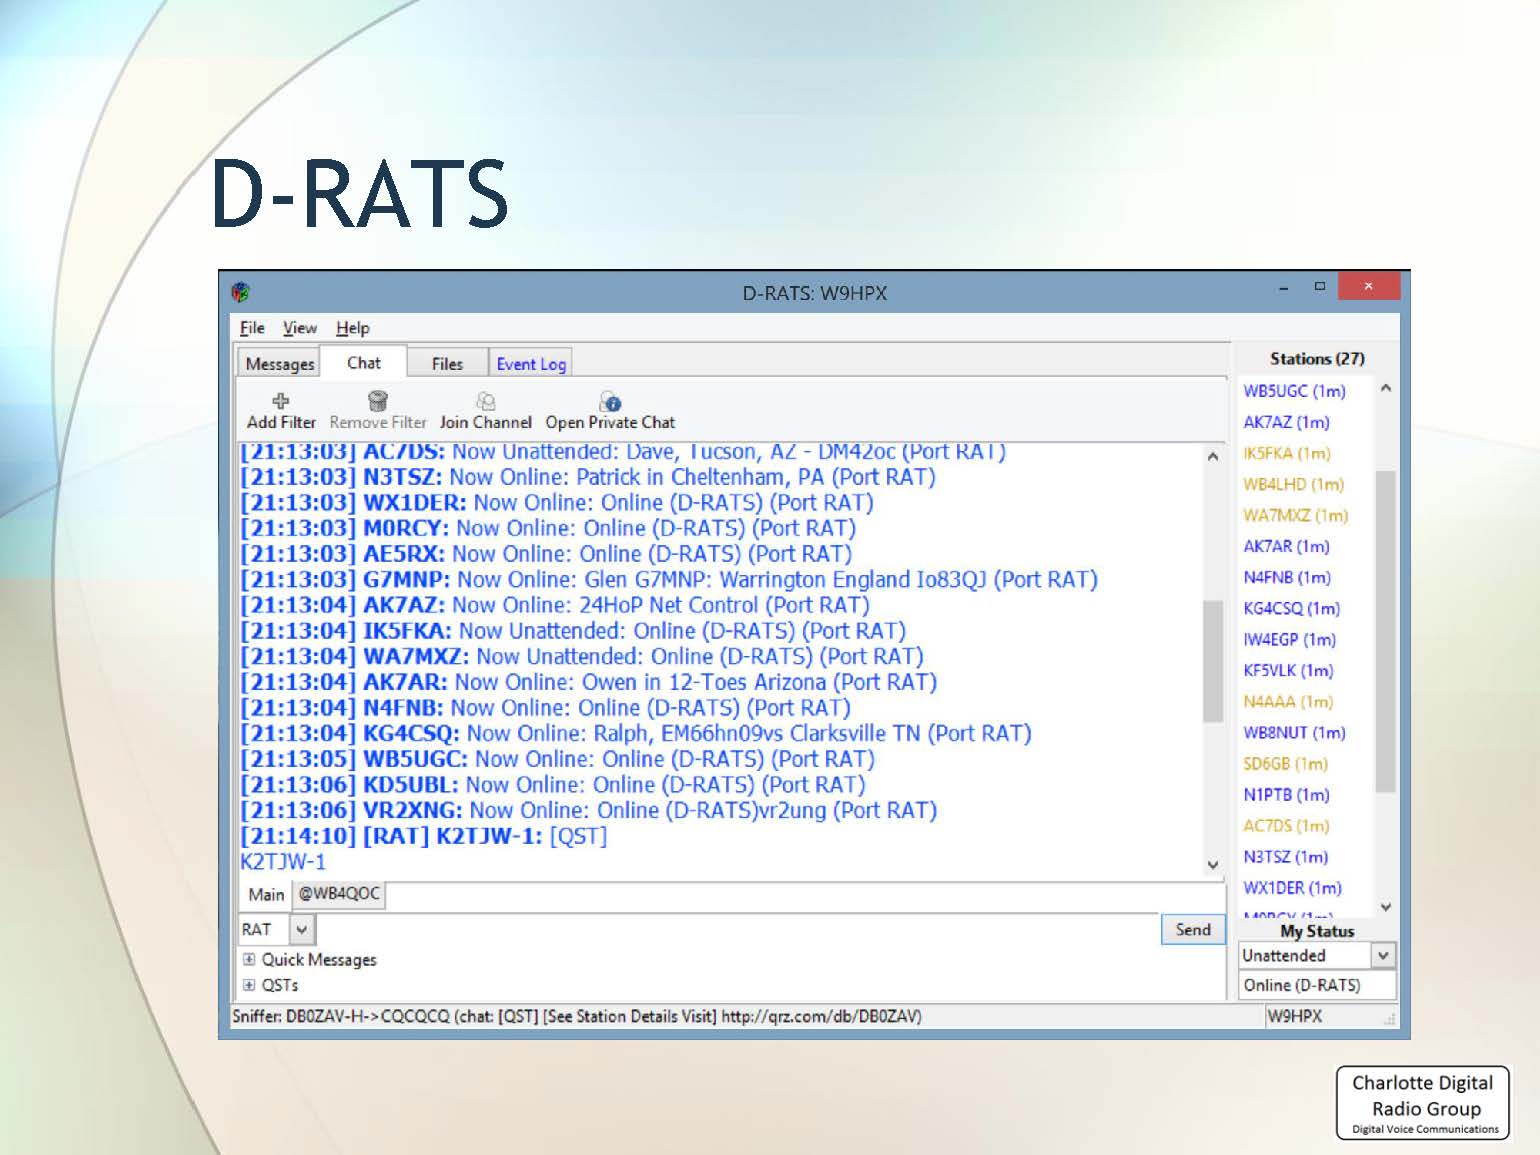The height and width of the screenshot is (1155, 1540).
Task: Click the AK7AR 12-Toes Arizona chat line
Action: pyautogui.click(x=589, y=682)
